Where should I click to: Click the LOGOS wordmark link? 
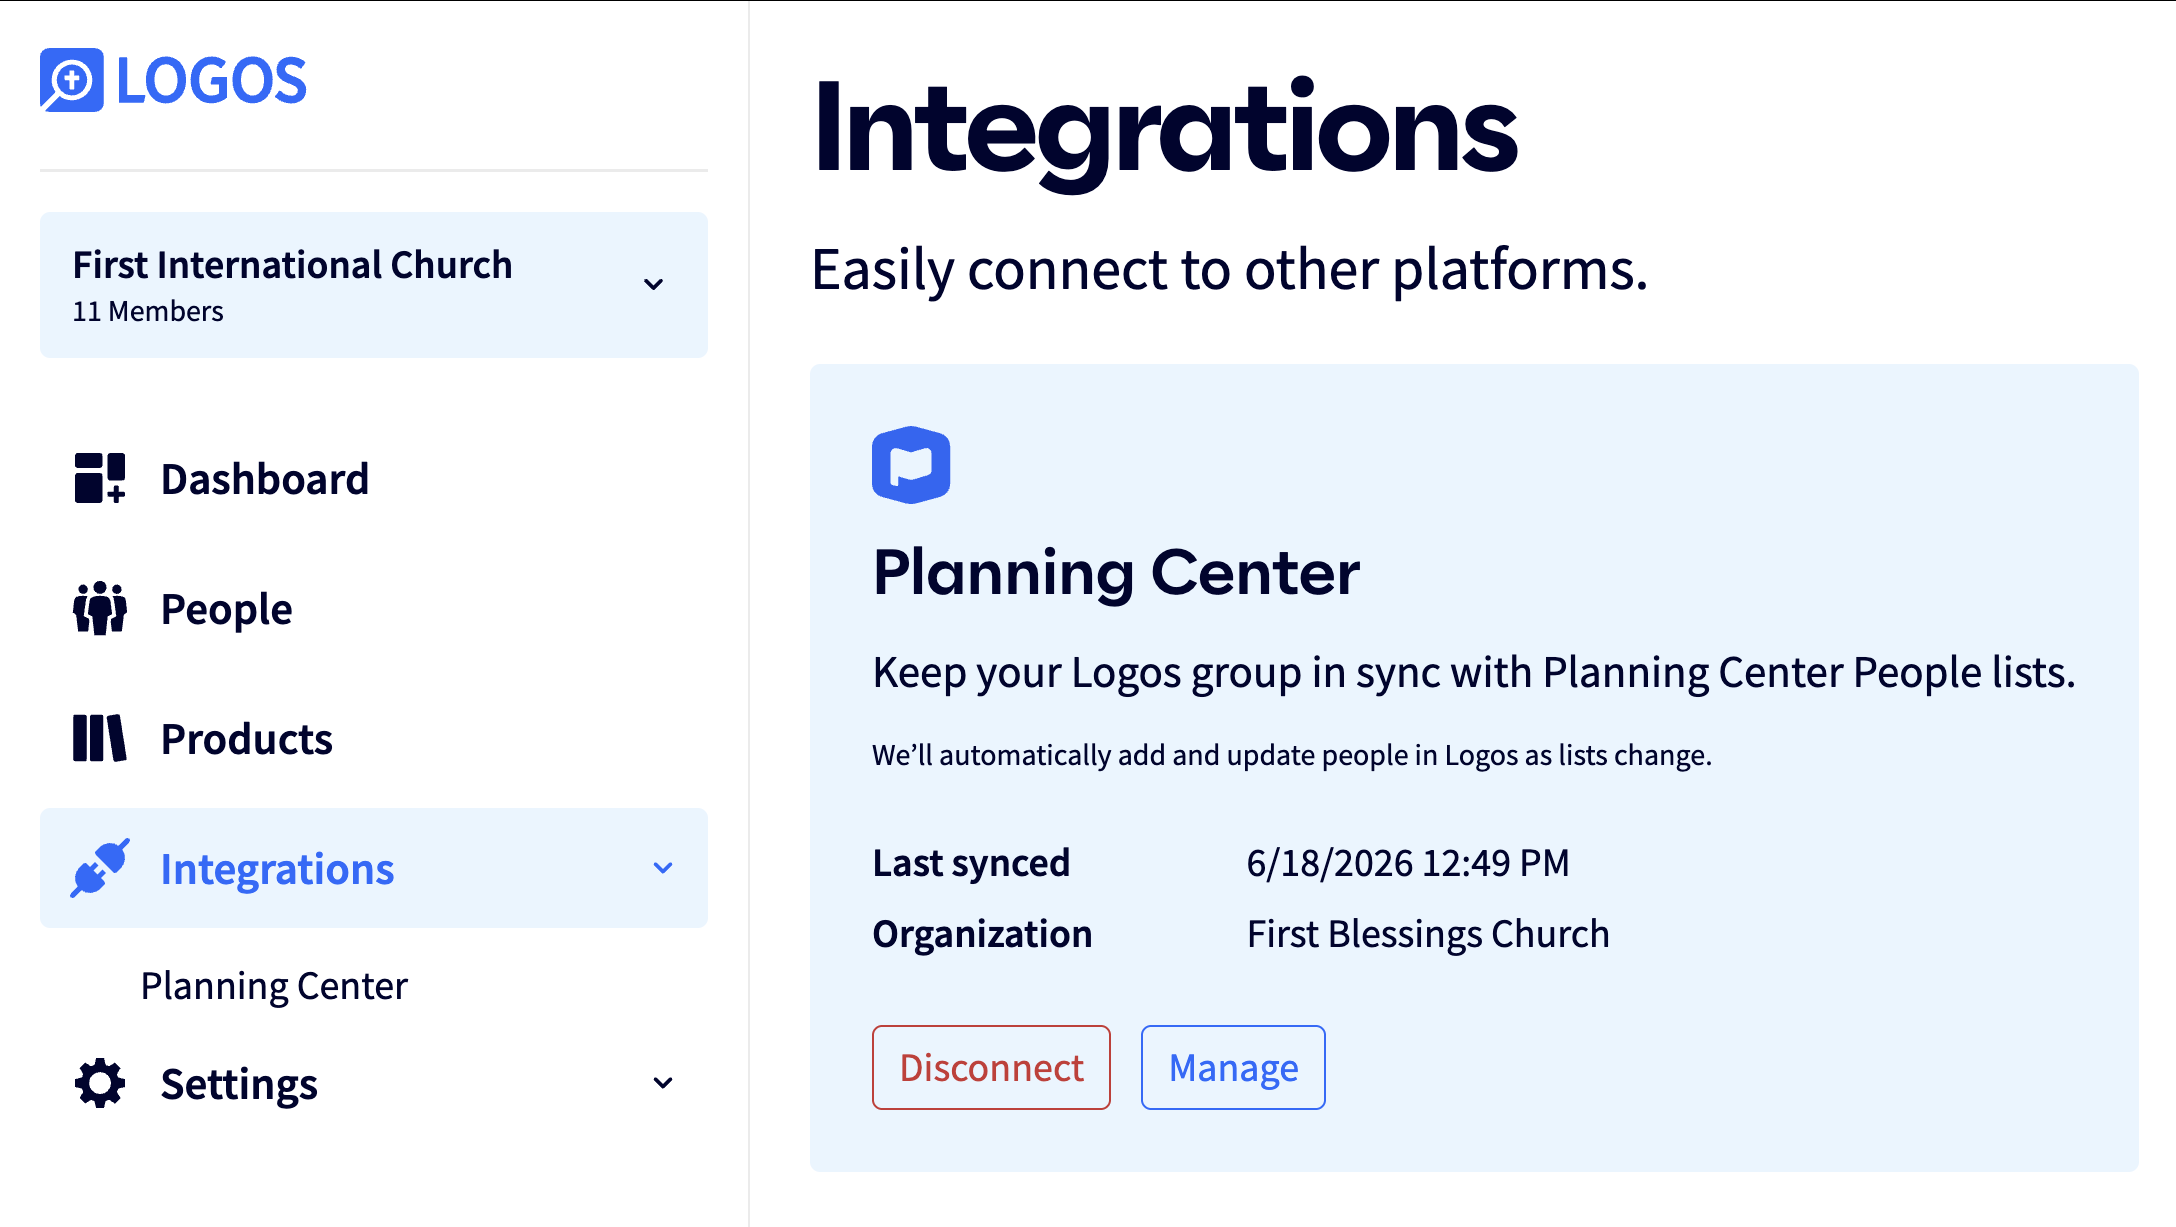212,80
